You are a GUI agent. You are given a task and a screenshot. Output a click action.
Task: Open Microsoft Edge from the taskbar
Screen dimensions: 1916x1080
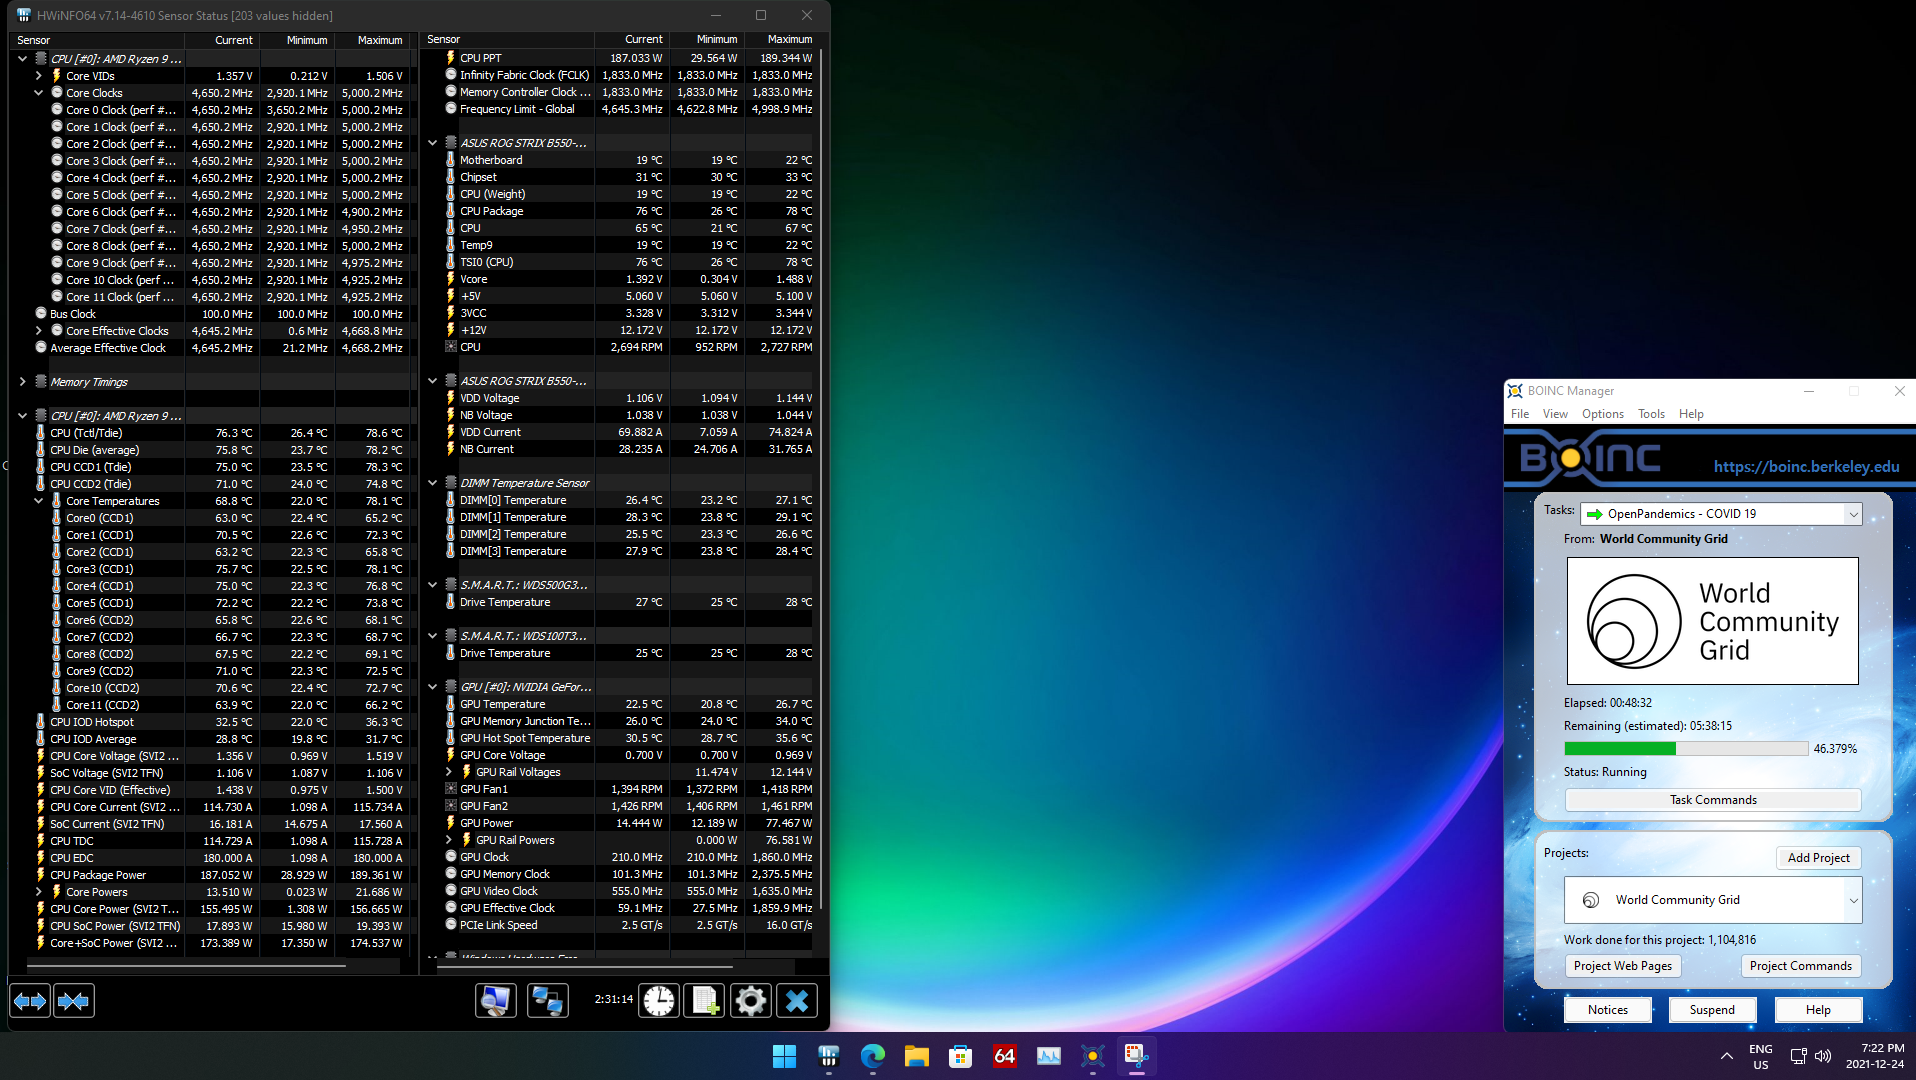(x=873, y=1056)
